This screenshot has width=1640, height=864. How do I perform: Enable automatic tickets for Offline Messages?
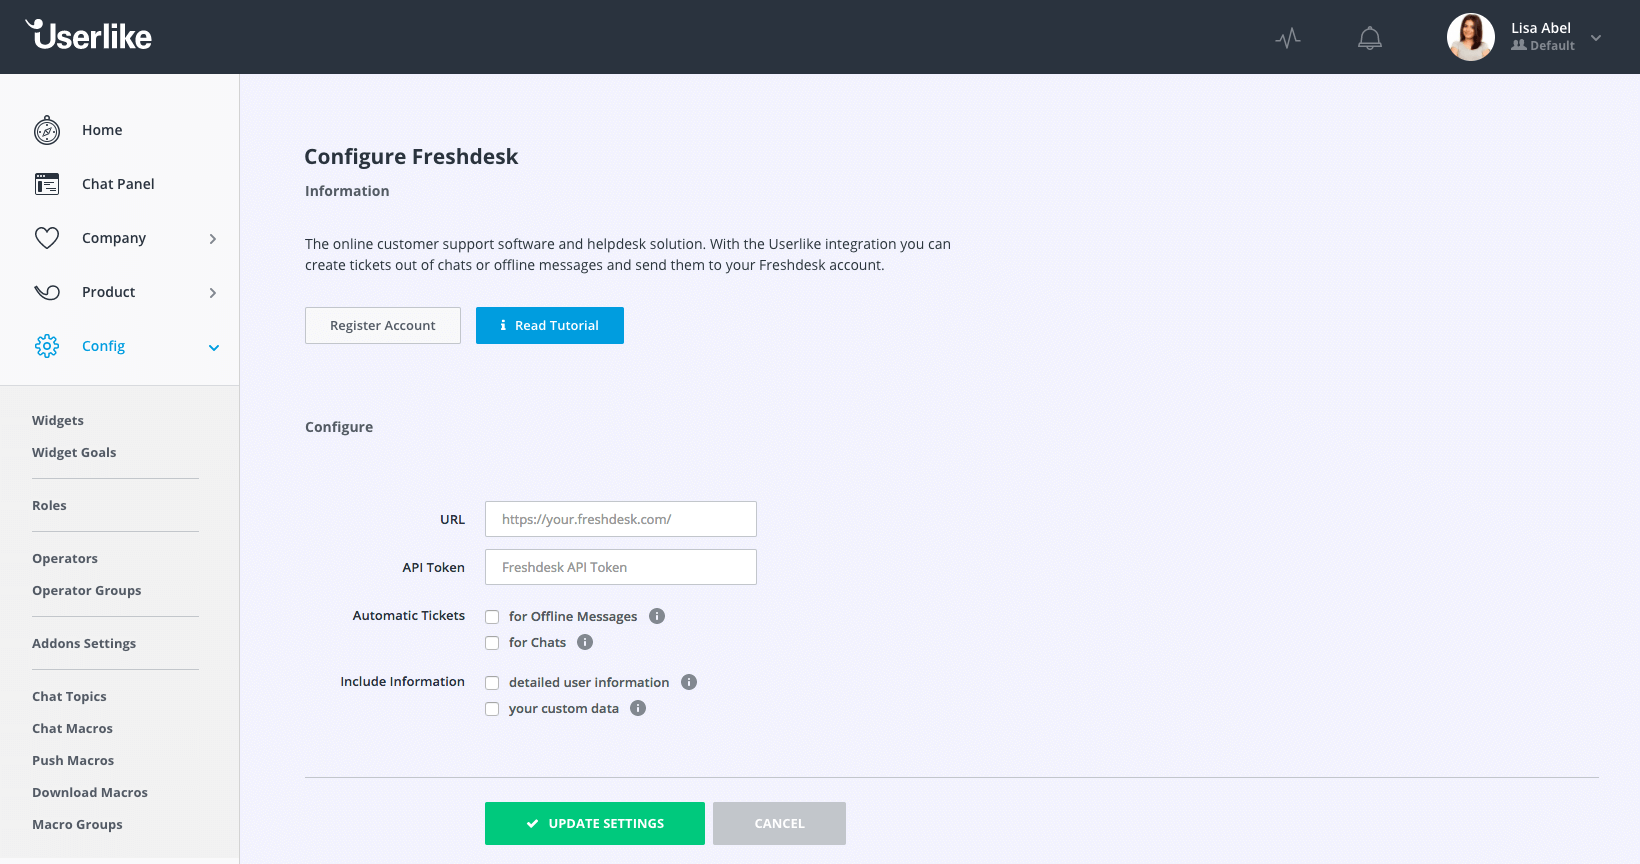tap(492, 617)
